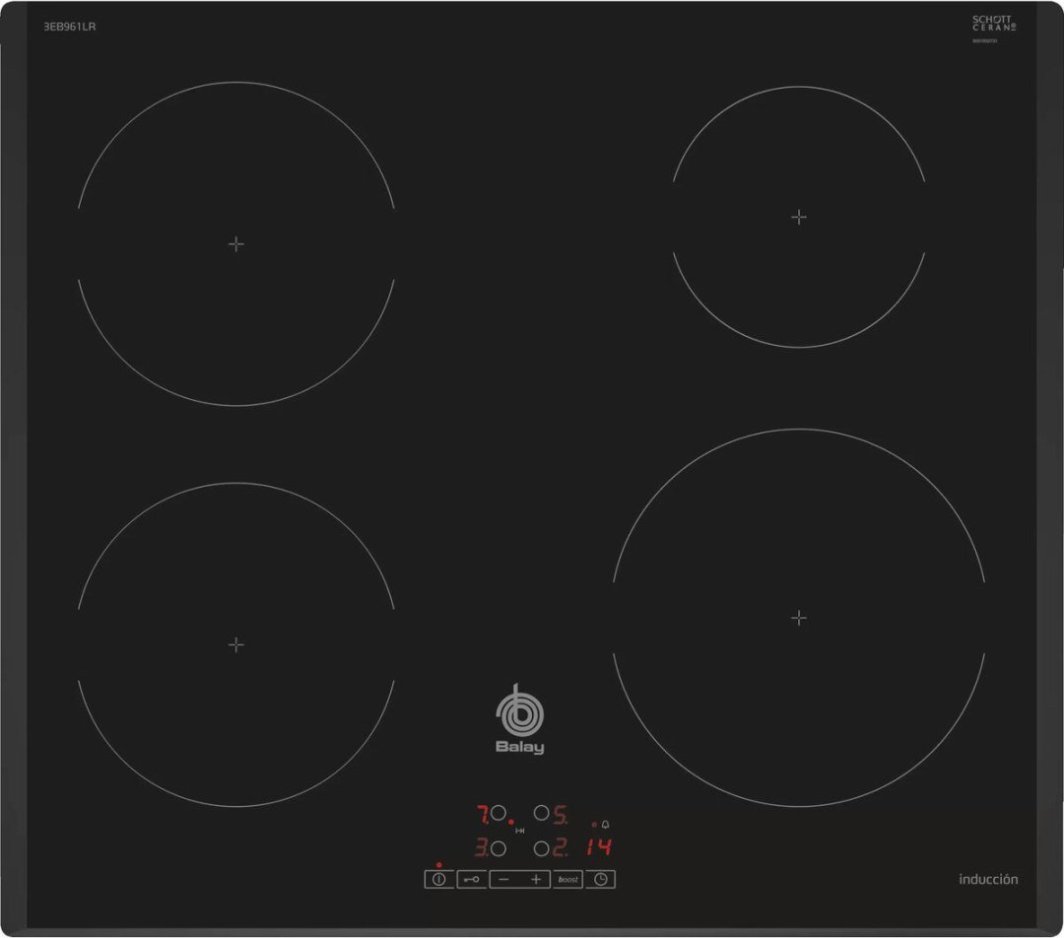1064x938 pixels.
Task: Tap the main power on/off key
Action: (439, 880)
